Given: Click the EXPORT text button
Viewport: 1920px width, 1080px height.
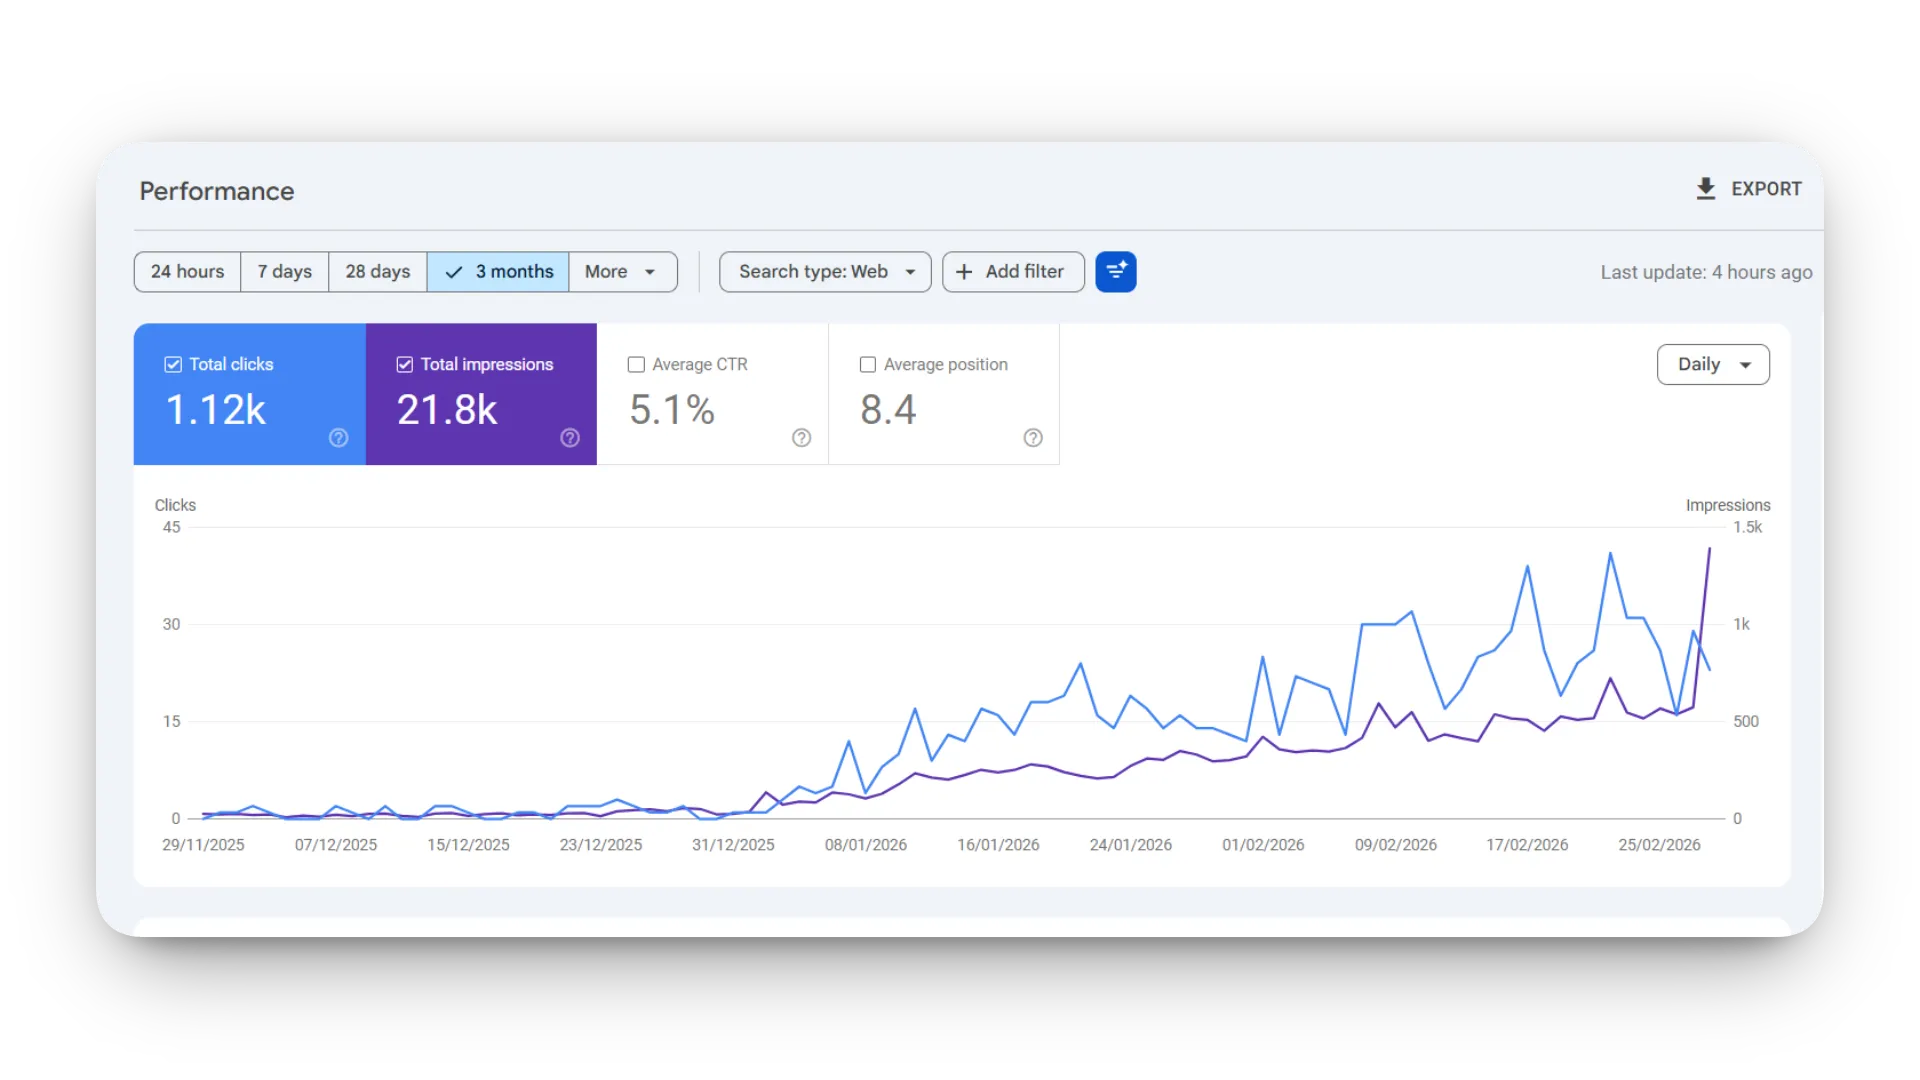Looking at the screenshot, I should [1766, 189].
